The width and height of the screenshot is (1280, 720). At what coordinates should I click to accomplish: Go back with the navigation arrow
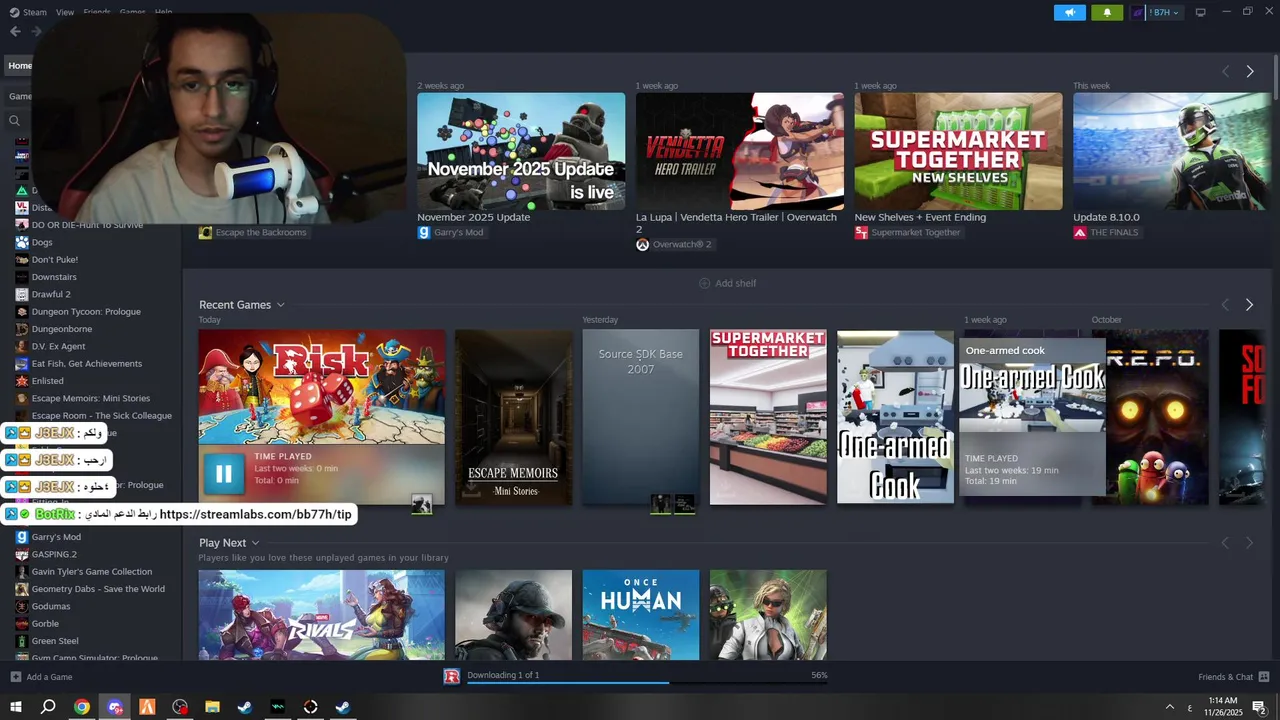pos(15,31)
